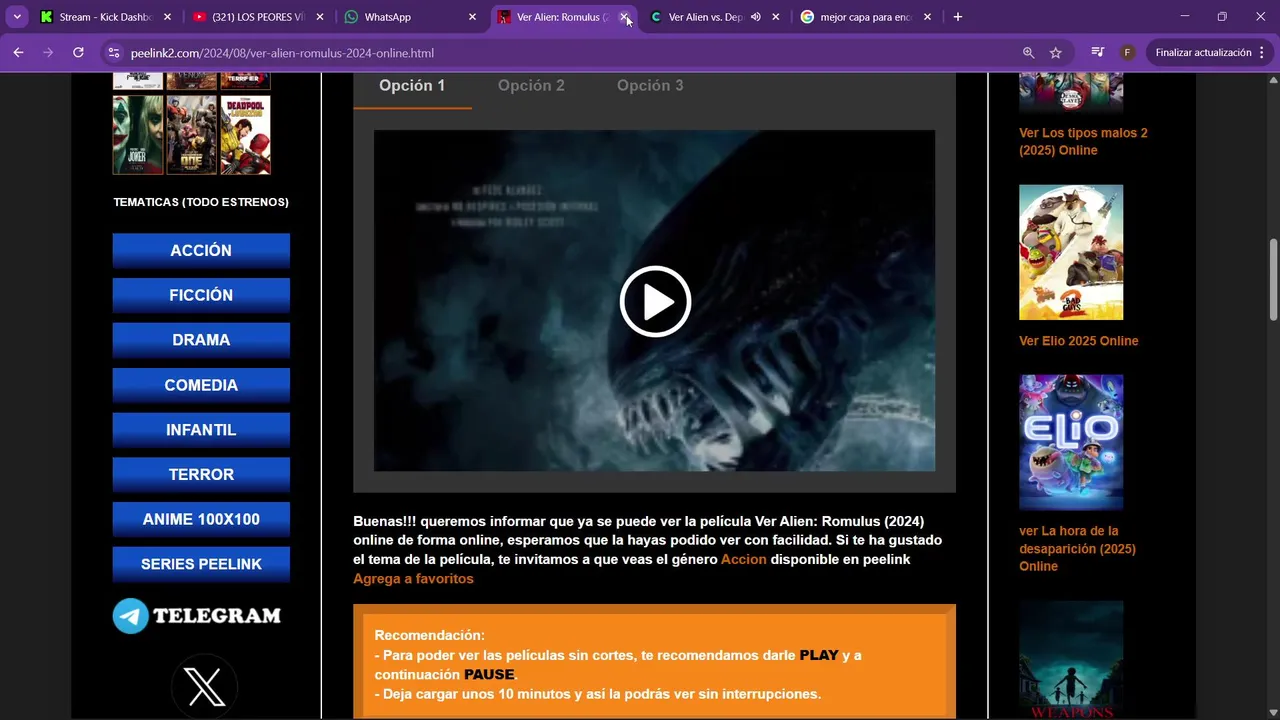Play the Alien Romulus video
1280x720 pixels.
(x=655, y=301)
